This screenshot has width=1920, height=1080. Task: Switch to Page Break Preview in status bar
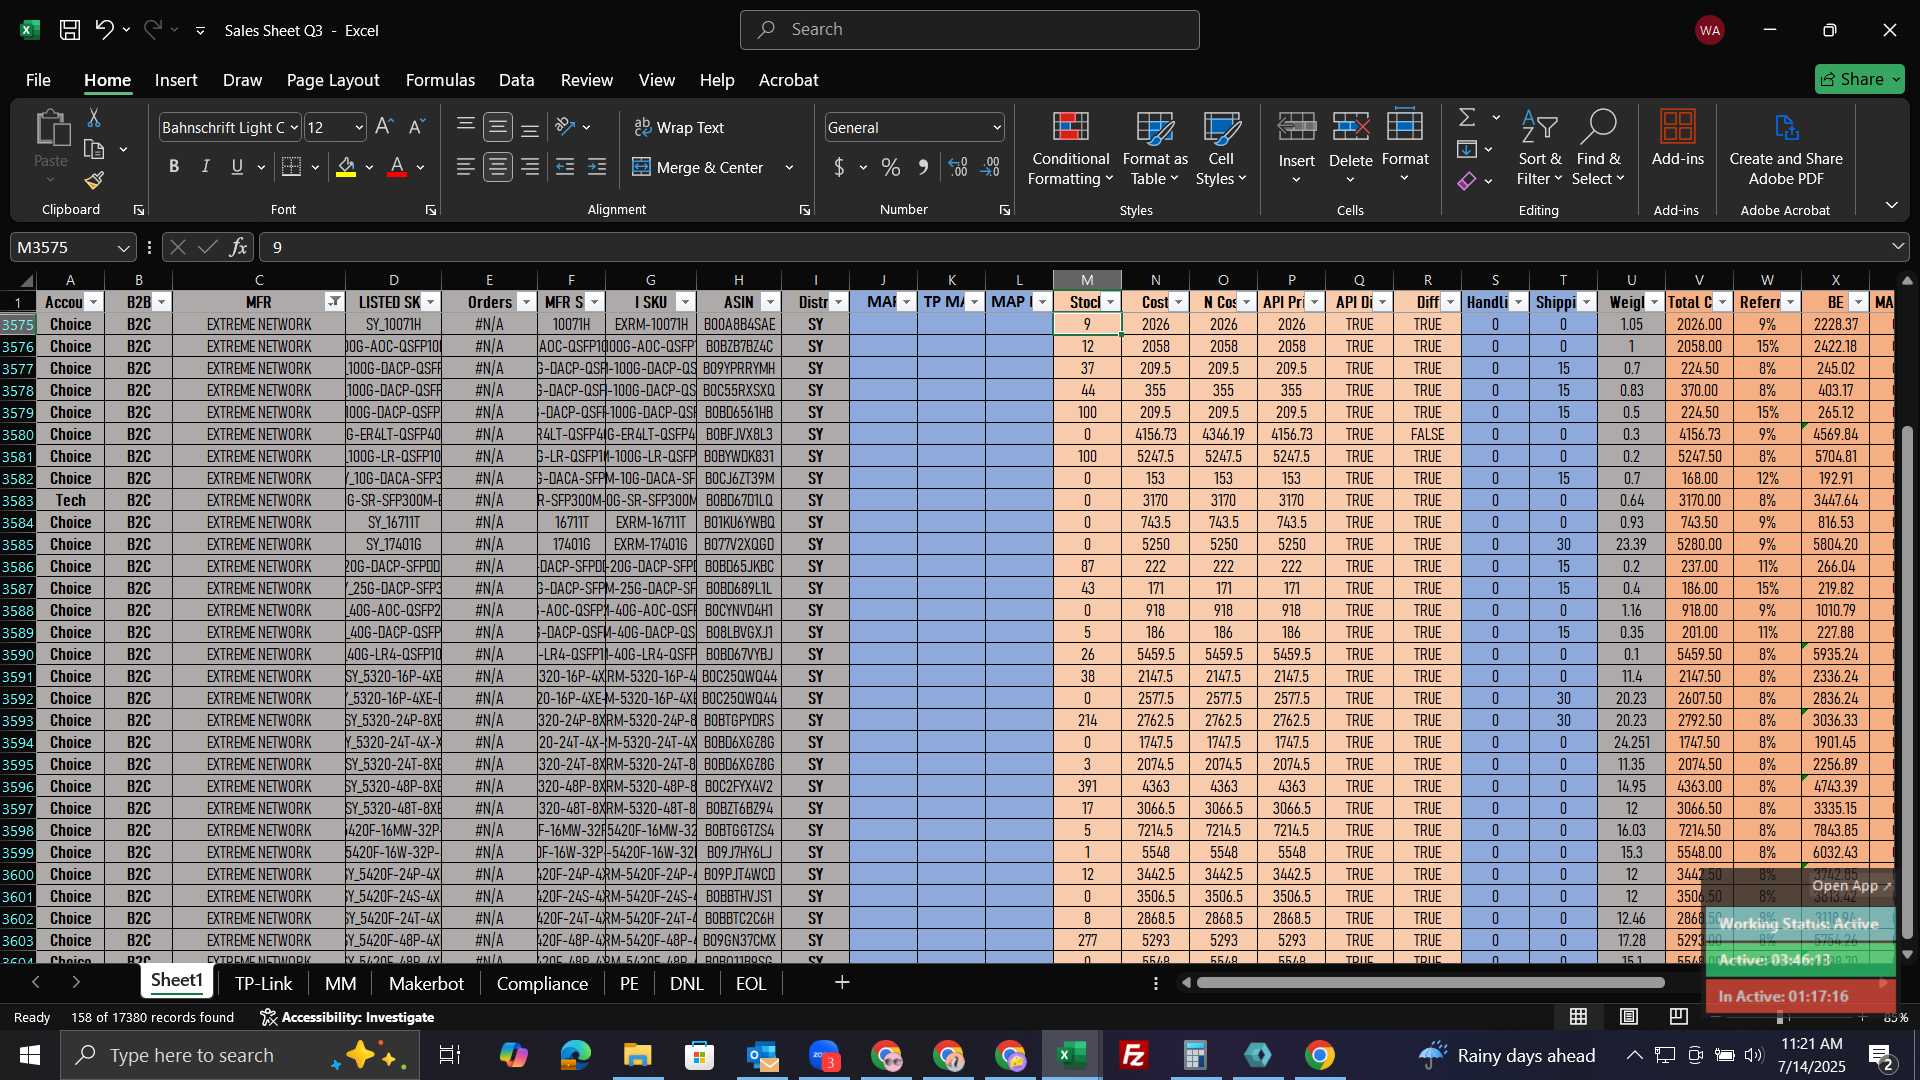[x=1679, y=1017]
